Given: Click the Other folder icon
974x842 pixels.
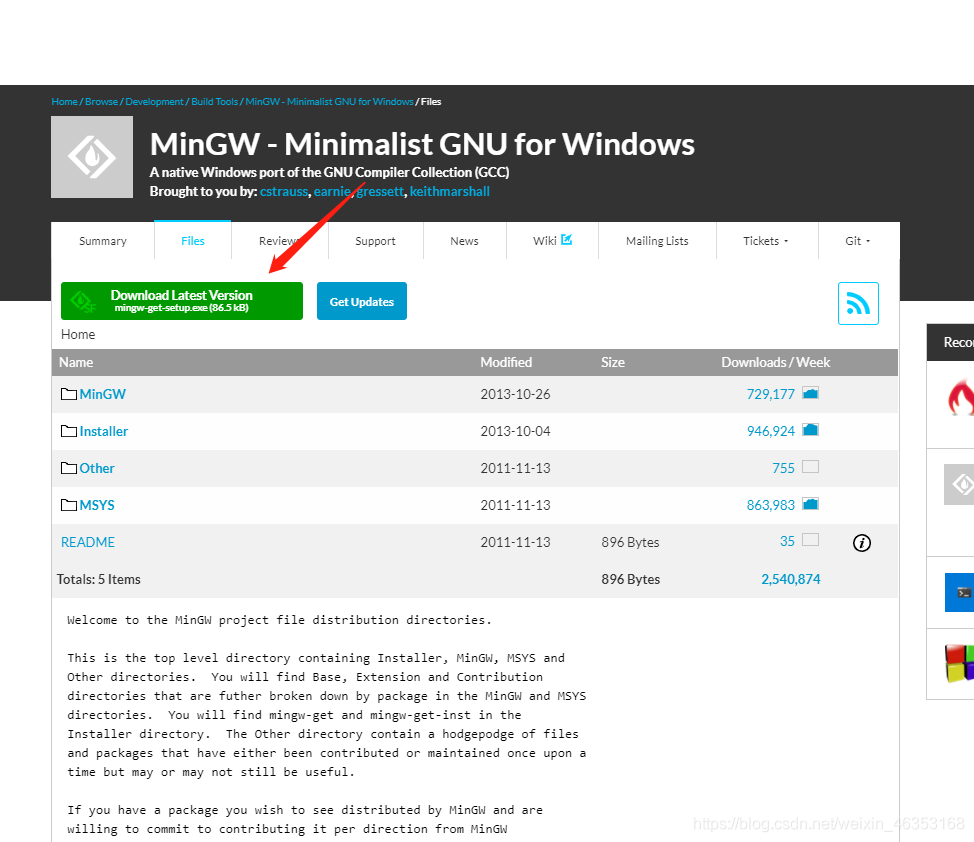Looking at the screenshot, I should click(69, 468).
